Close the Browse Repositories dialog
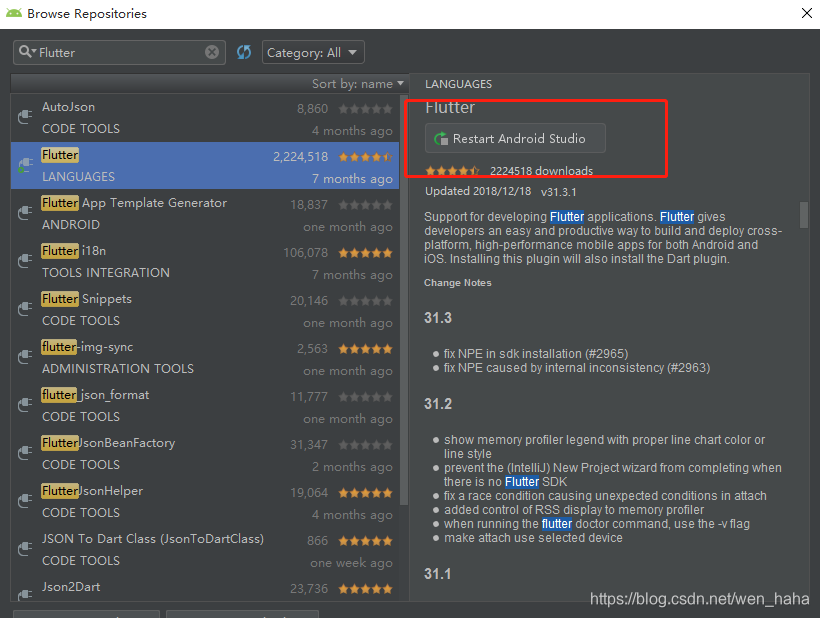820x618 pixels. [806, 13]
